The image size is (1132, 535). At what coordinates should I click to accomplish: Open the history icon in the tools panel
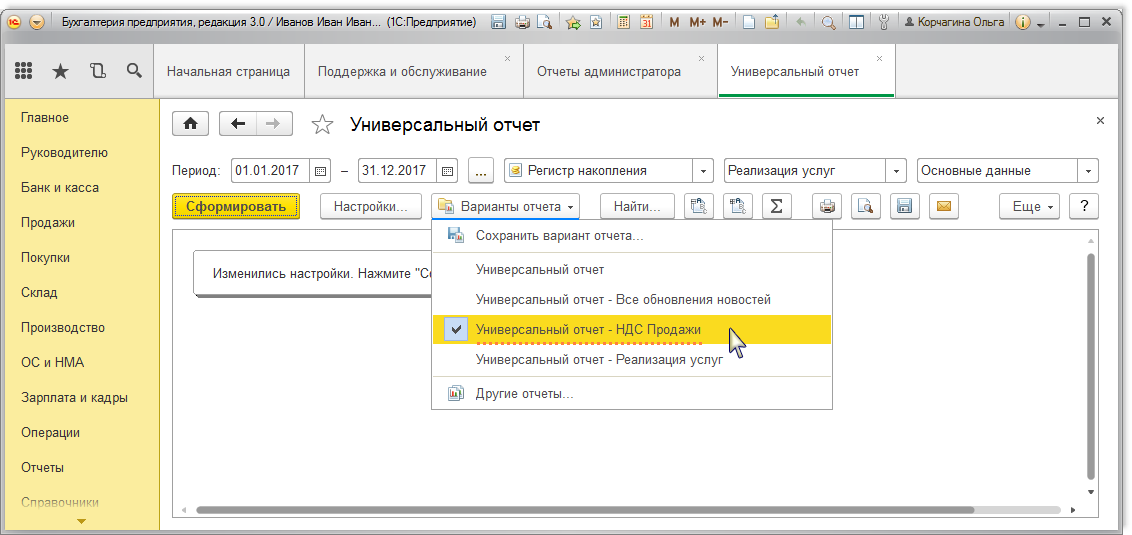point(97,71)
